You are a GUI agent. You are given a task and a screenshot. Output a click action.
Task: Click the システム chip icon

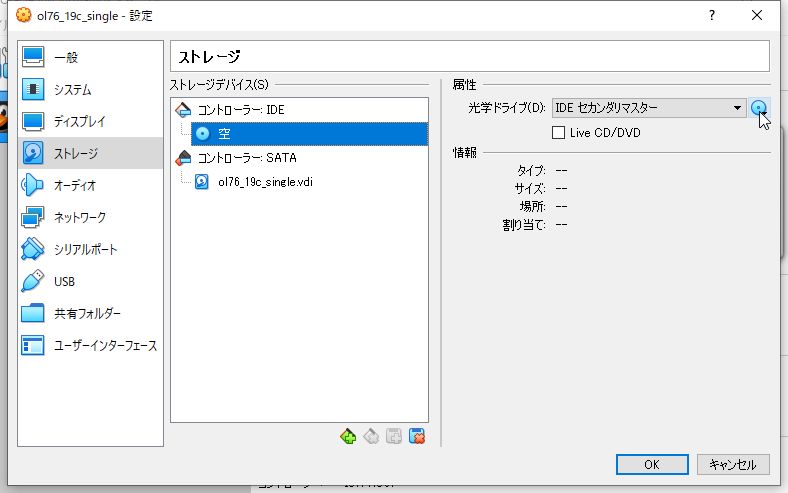[x=33, y=89]
